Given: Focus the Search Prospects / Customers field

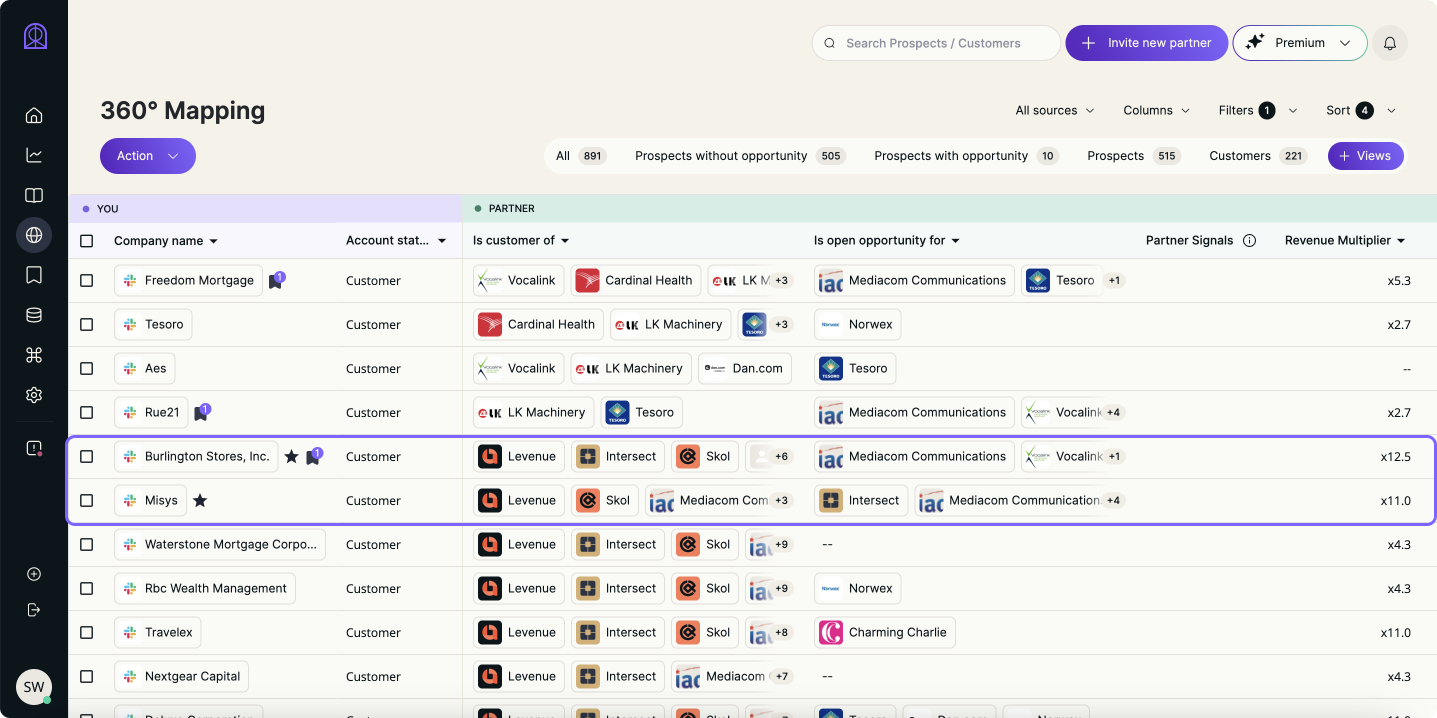Looking at the screenshot, I should click(936, 43).
